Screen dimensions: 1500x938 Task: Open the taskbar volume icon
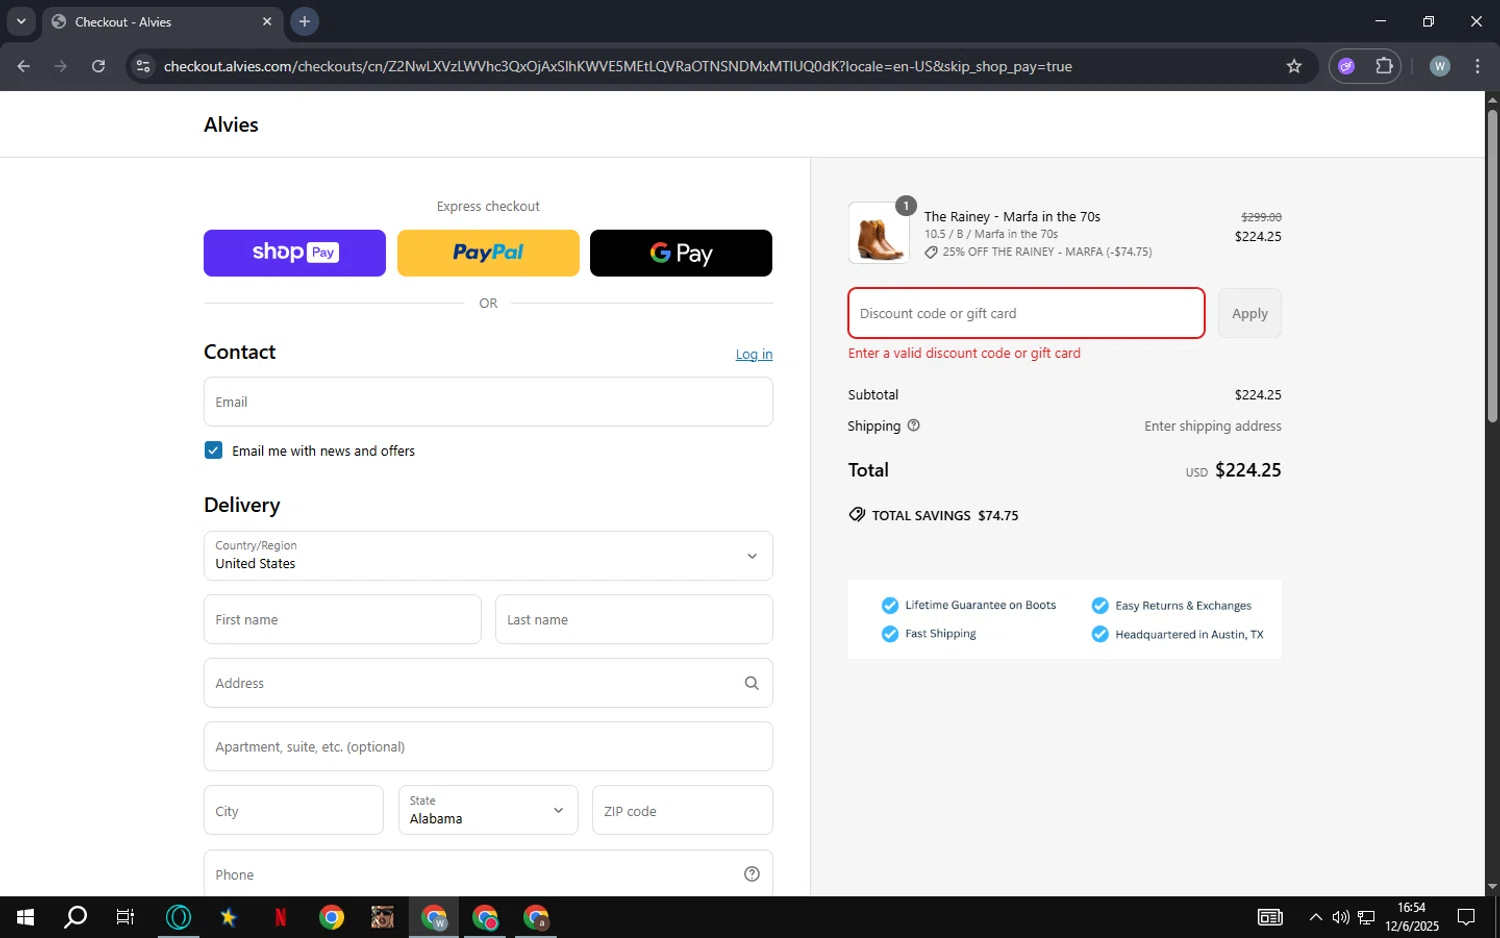click(x=1341, y=917)
